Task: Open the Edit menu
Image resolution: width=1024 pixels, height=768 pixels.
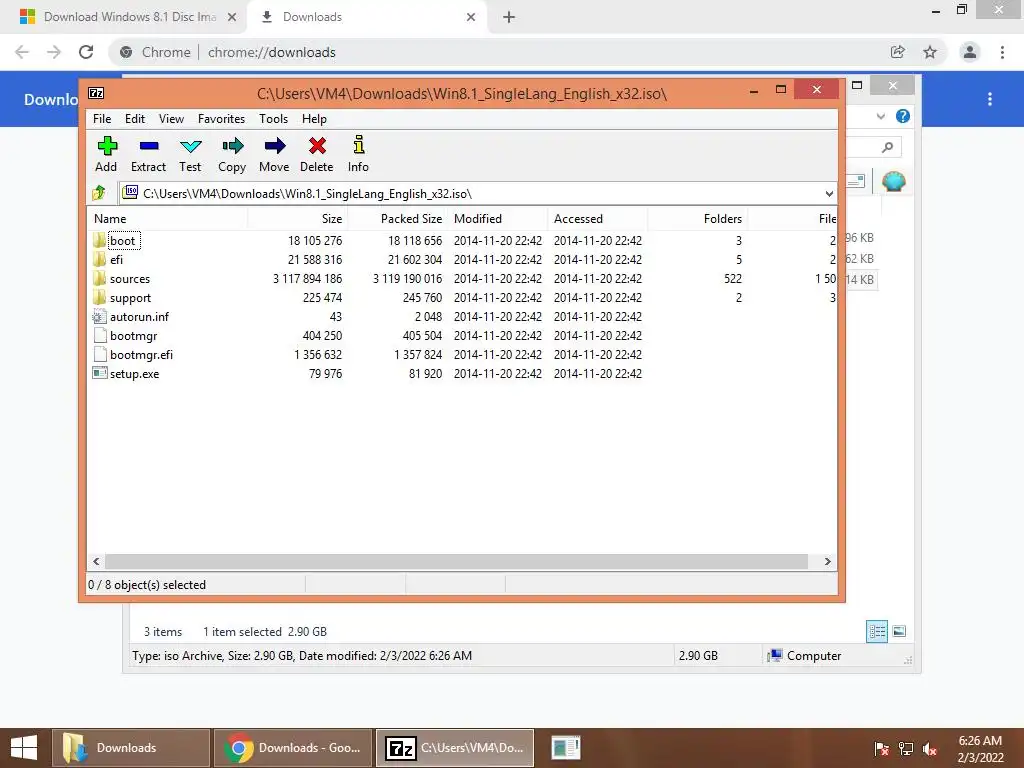Action: pos(135,119)
